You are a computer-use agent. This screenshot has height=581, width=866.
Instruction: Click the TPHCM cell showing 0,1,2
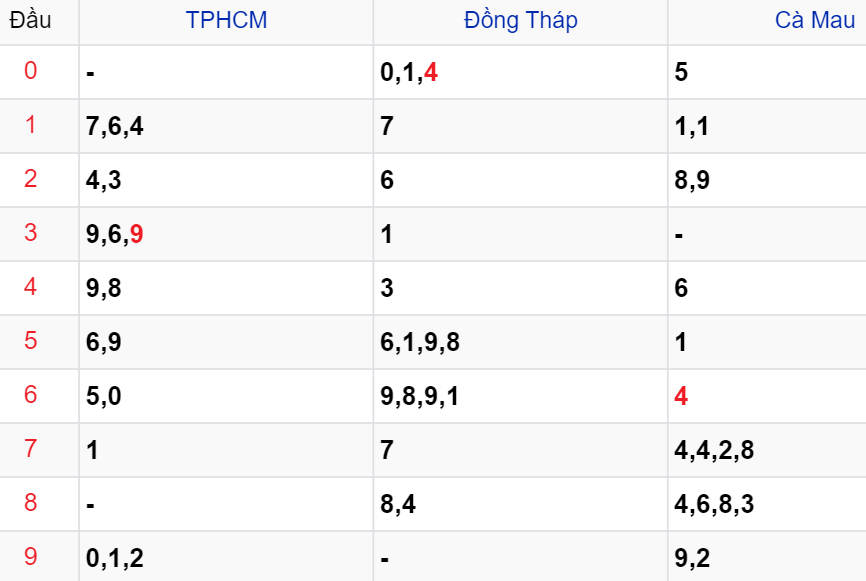coord(115,558)
